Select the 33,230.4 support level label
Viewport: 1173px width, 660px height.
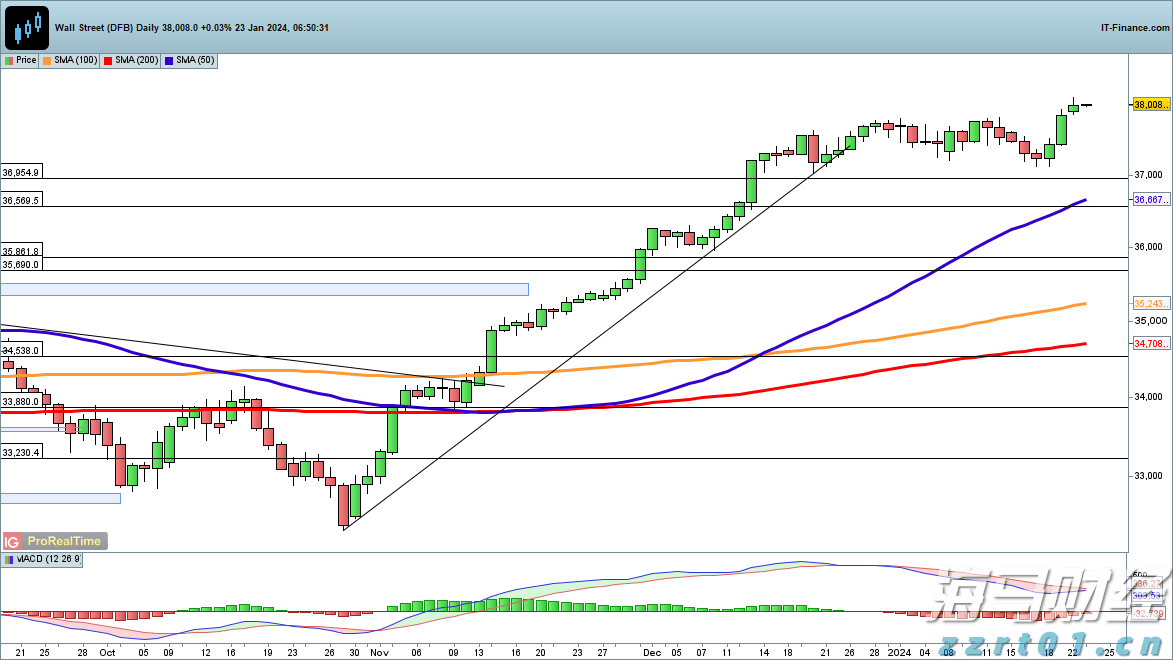(x=21, y=453)
